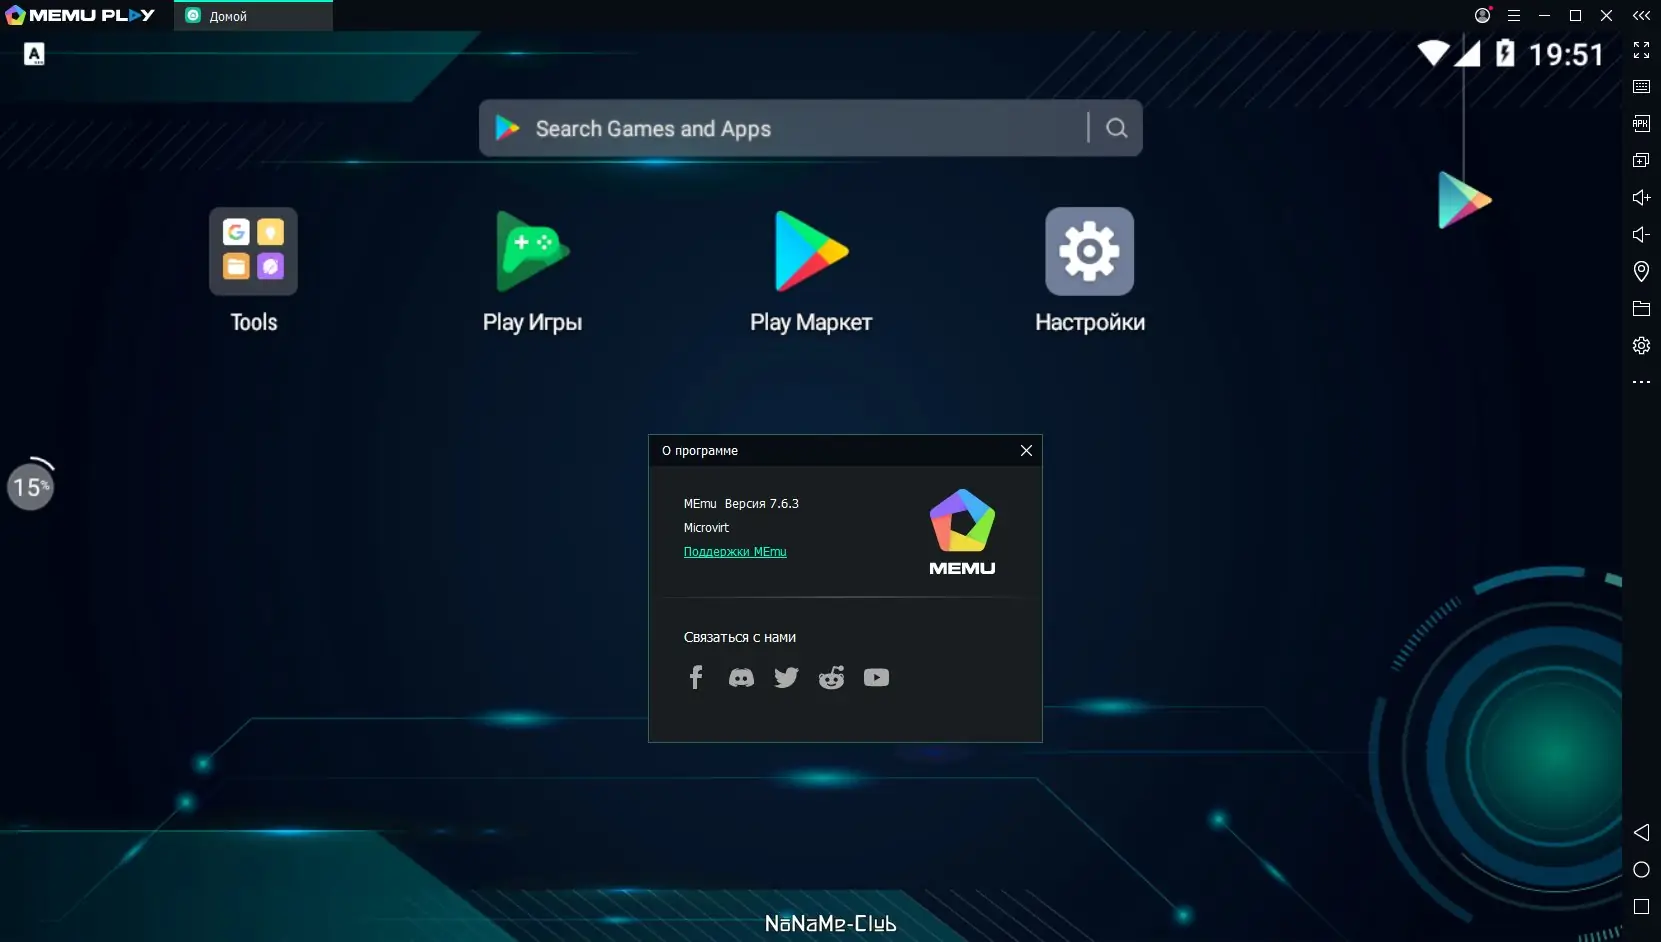Screen dimensions: 1661x942
Task: Click the cellular signal status icon
Action: pyautogui.click(x=1467, y=53)
